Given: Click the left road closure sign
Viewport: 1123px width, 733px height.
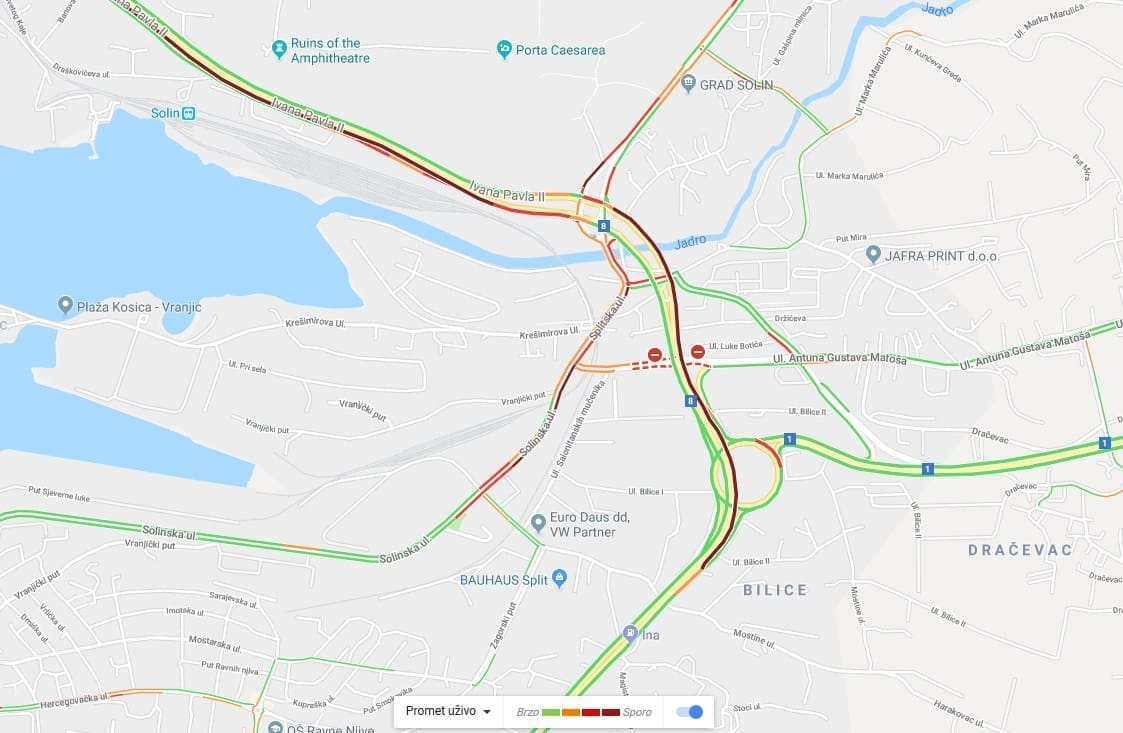Looking at the screenshot, I should (x=655, y=355).
